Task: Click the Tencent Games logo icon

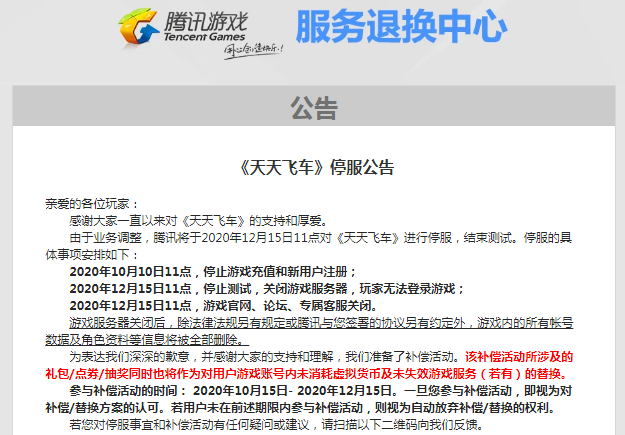Action: (138, 26)
